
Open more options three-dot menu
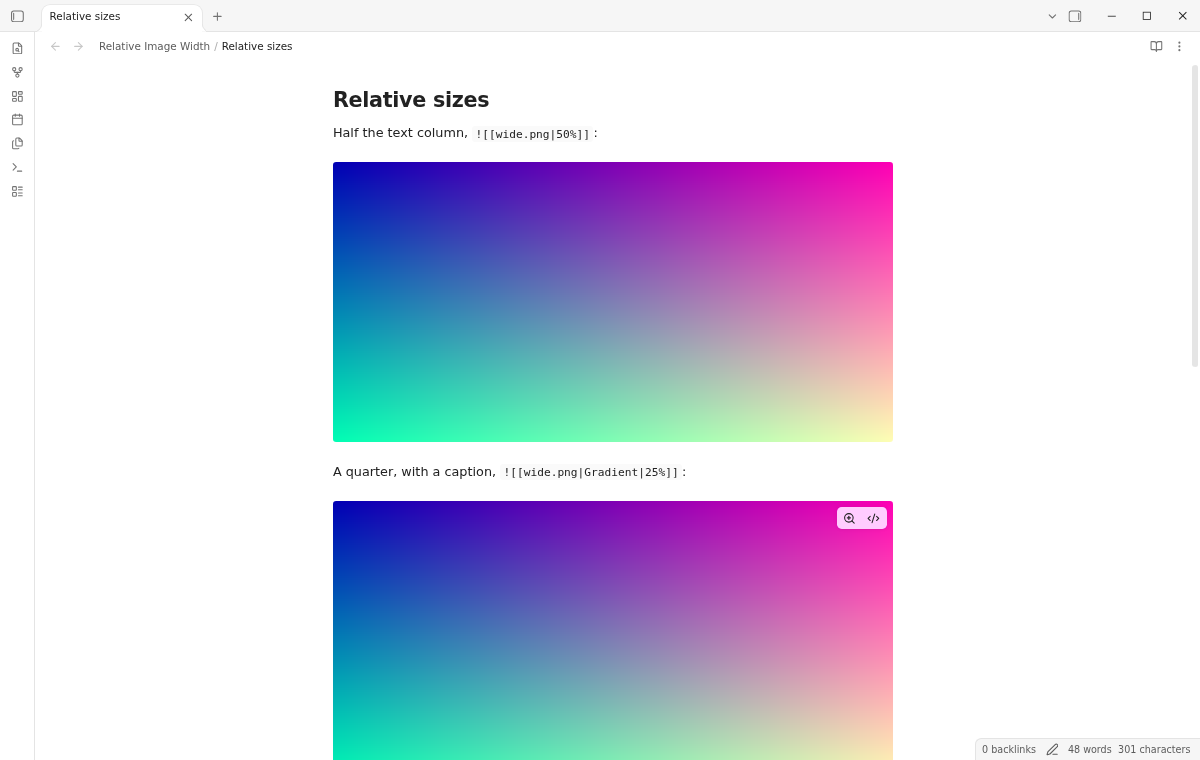click(x=1179, y=46)
